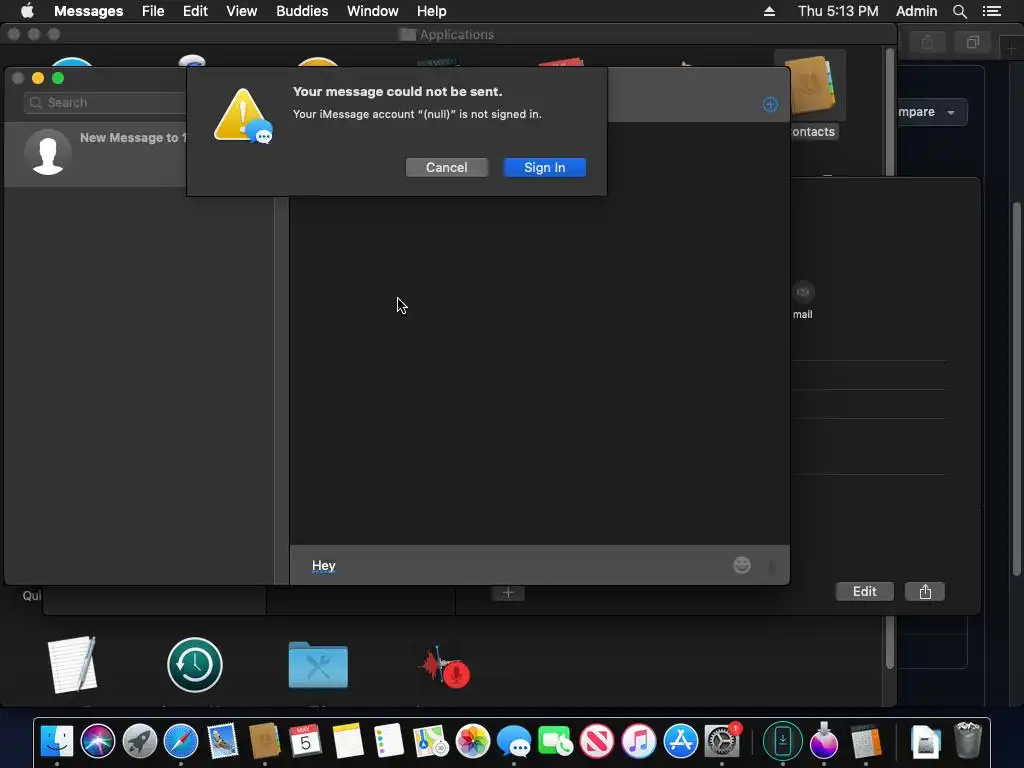This screenshot has width=1024, height=768.
Task: Click the Admin user menu
Action: pos(916,11)
